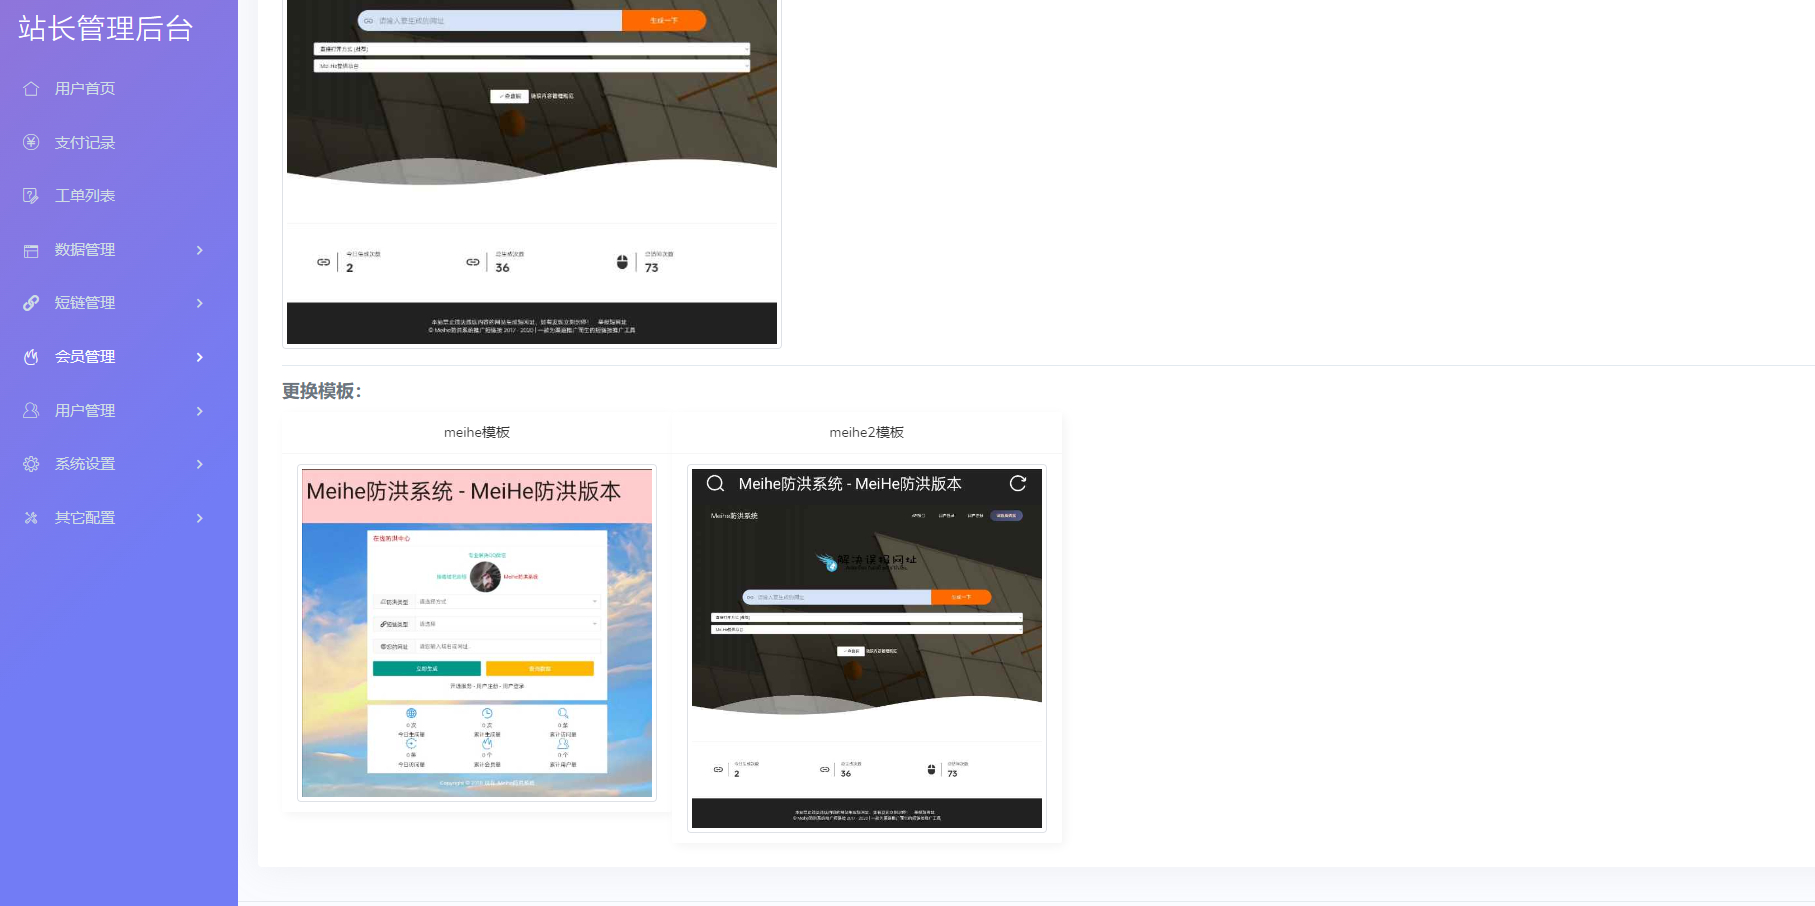Go to 工单列表 in sidebar
The width and height of the screenshot is (1815, 906).
[x=85, y=196]
